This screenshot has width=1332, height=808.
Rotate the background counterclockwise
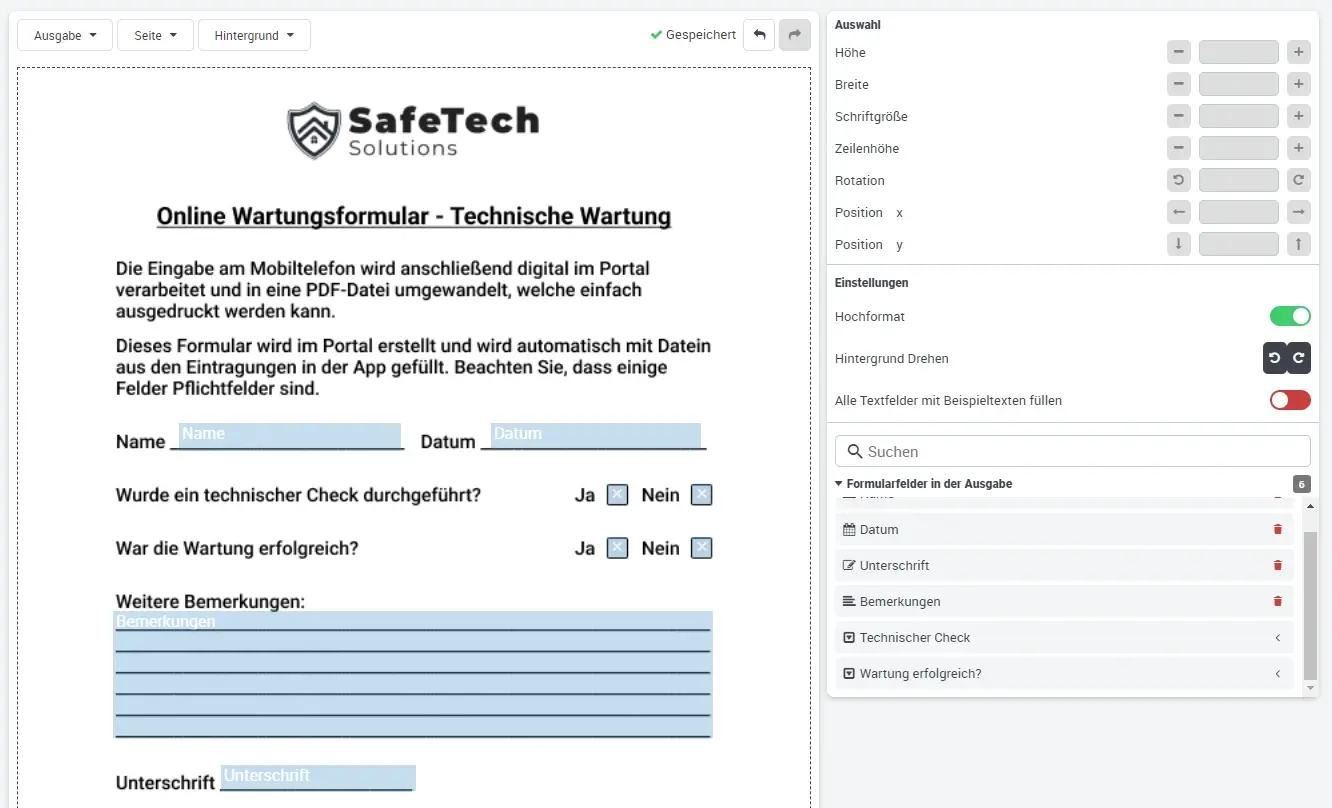[x=1273, y=358]
